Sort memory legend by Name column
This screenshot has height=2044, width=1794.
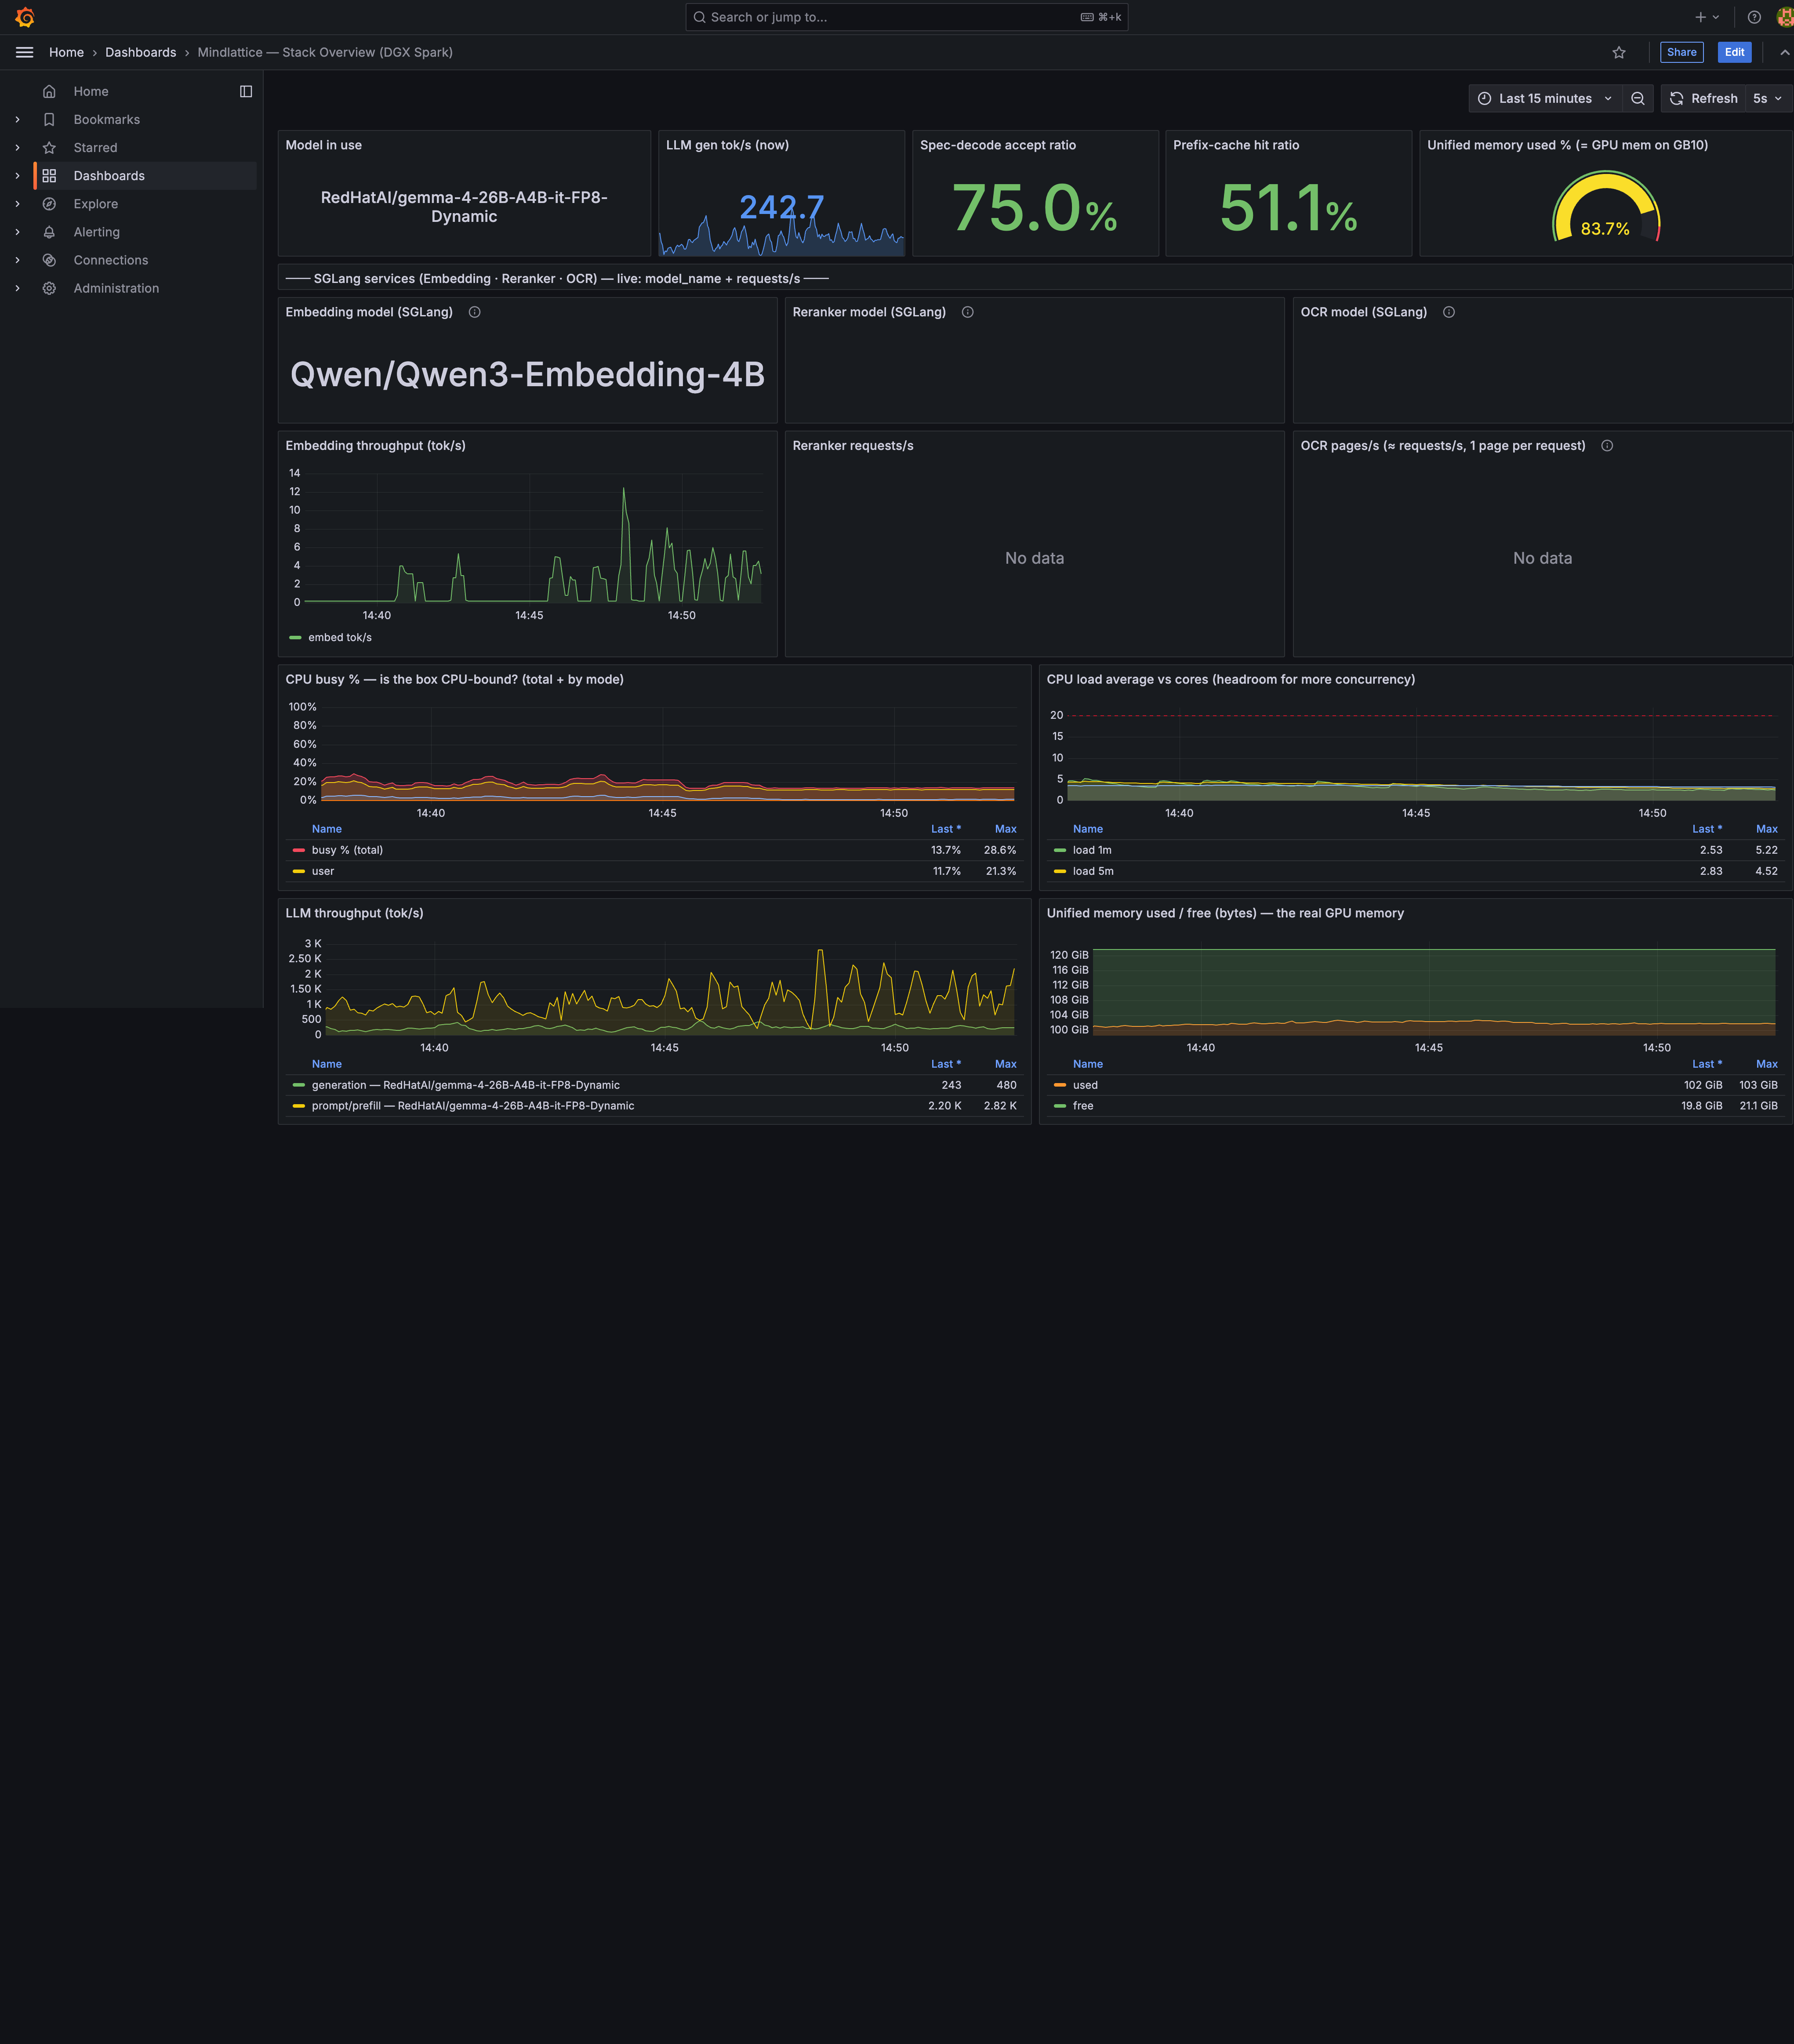[x=1088, y=1064]
